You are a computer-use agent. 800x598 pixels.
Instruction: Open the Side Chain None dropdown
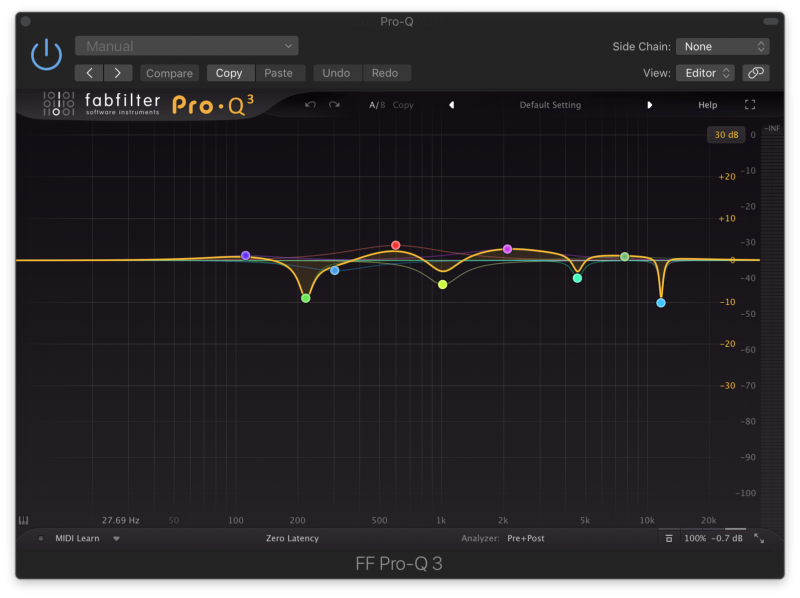tap(722, 46)
